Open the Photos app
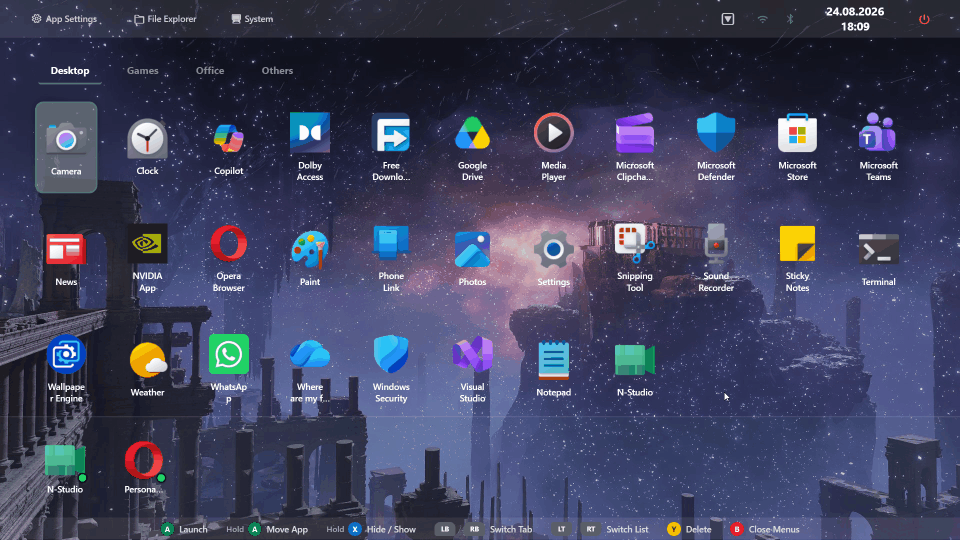This screenshot has width=960, height=540. 472,258
